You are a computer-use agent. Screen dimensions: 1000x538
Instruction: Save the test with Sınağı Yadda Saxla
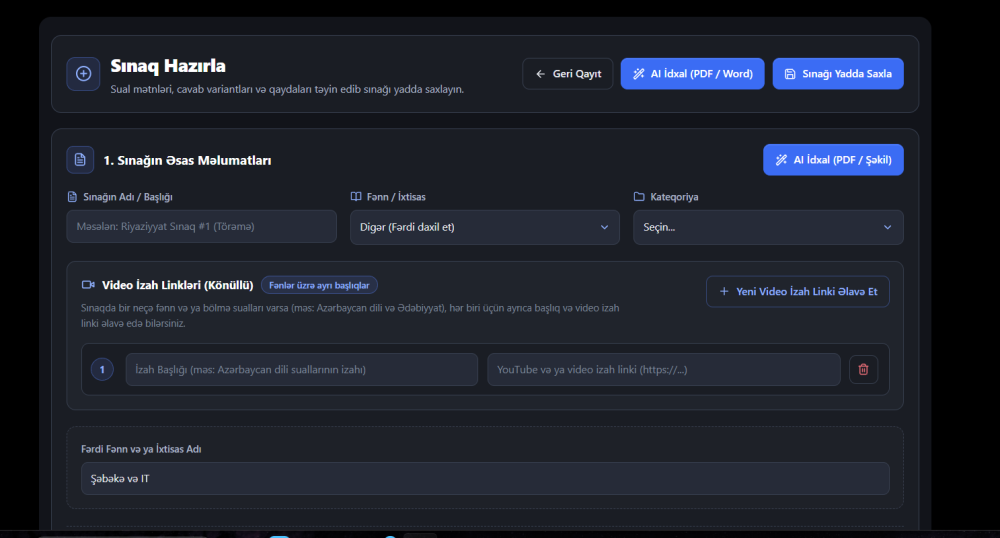838,74
